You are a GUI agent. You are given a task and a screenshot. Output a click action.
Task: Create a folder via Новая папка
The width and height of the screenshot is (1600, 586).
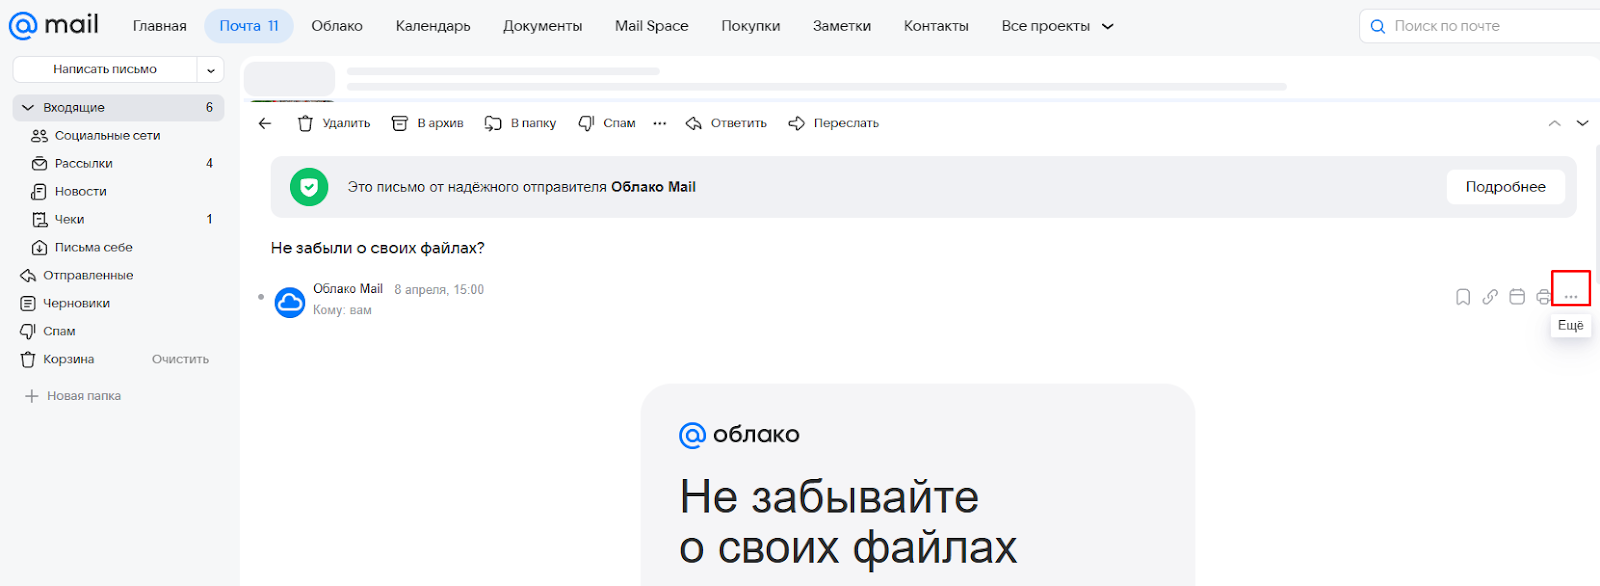[x=72, y=396]
